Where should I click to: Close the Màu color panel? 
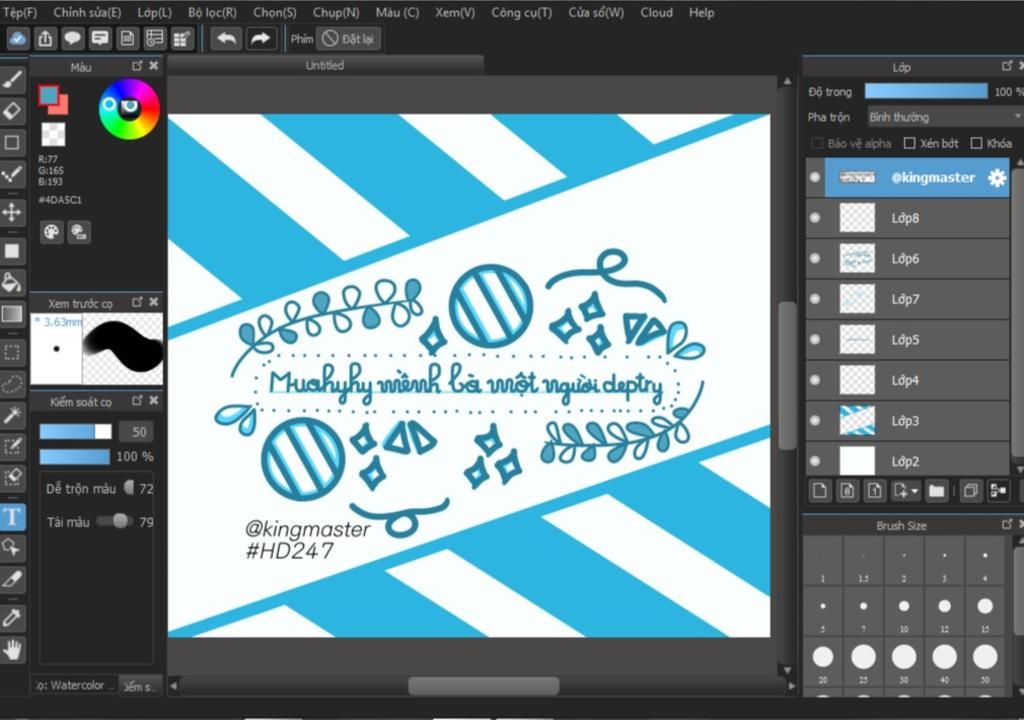153,66
